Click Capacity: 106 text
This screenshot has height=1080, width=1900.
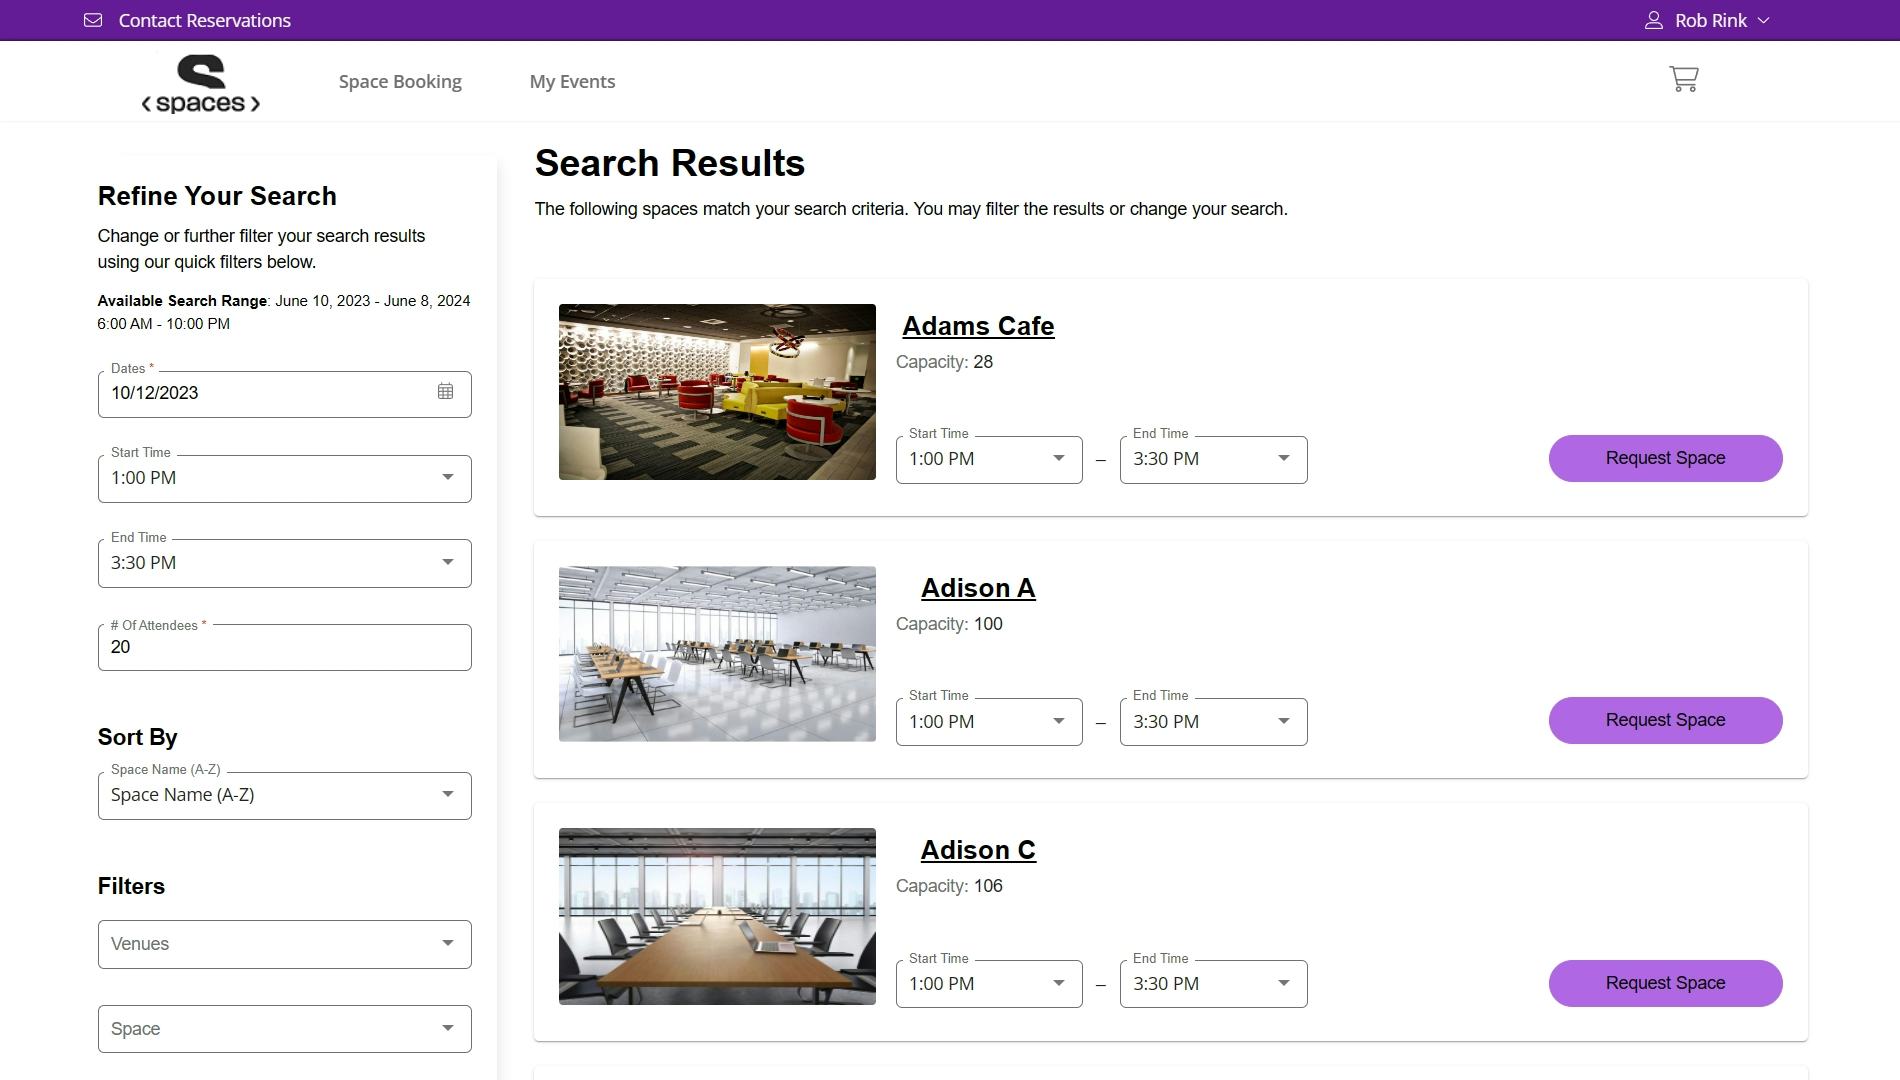(949, 886)
